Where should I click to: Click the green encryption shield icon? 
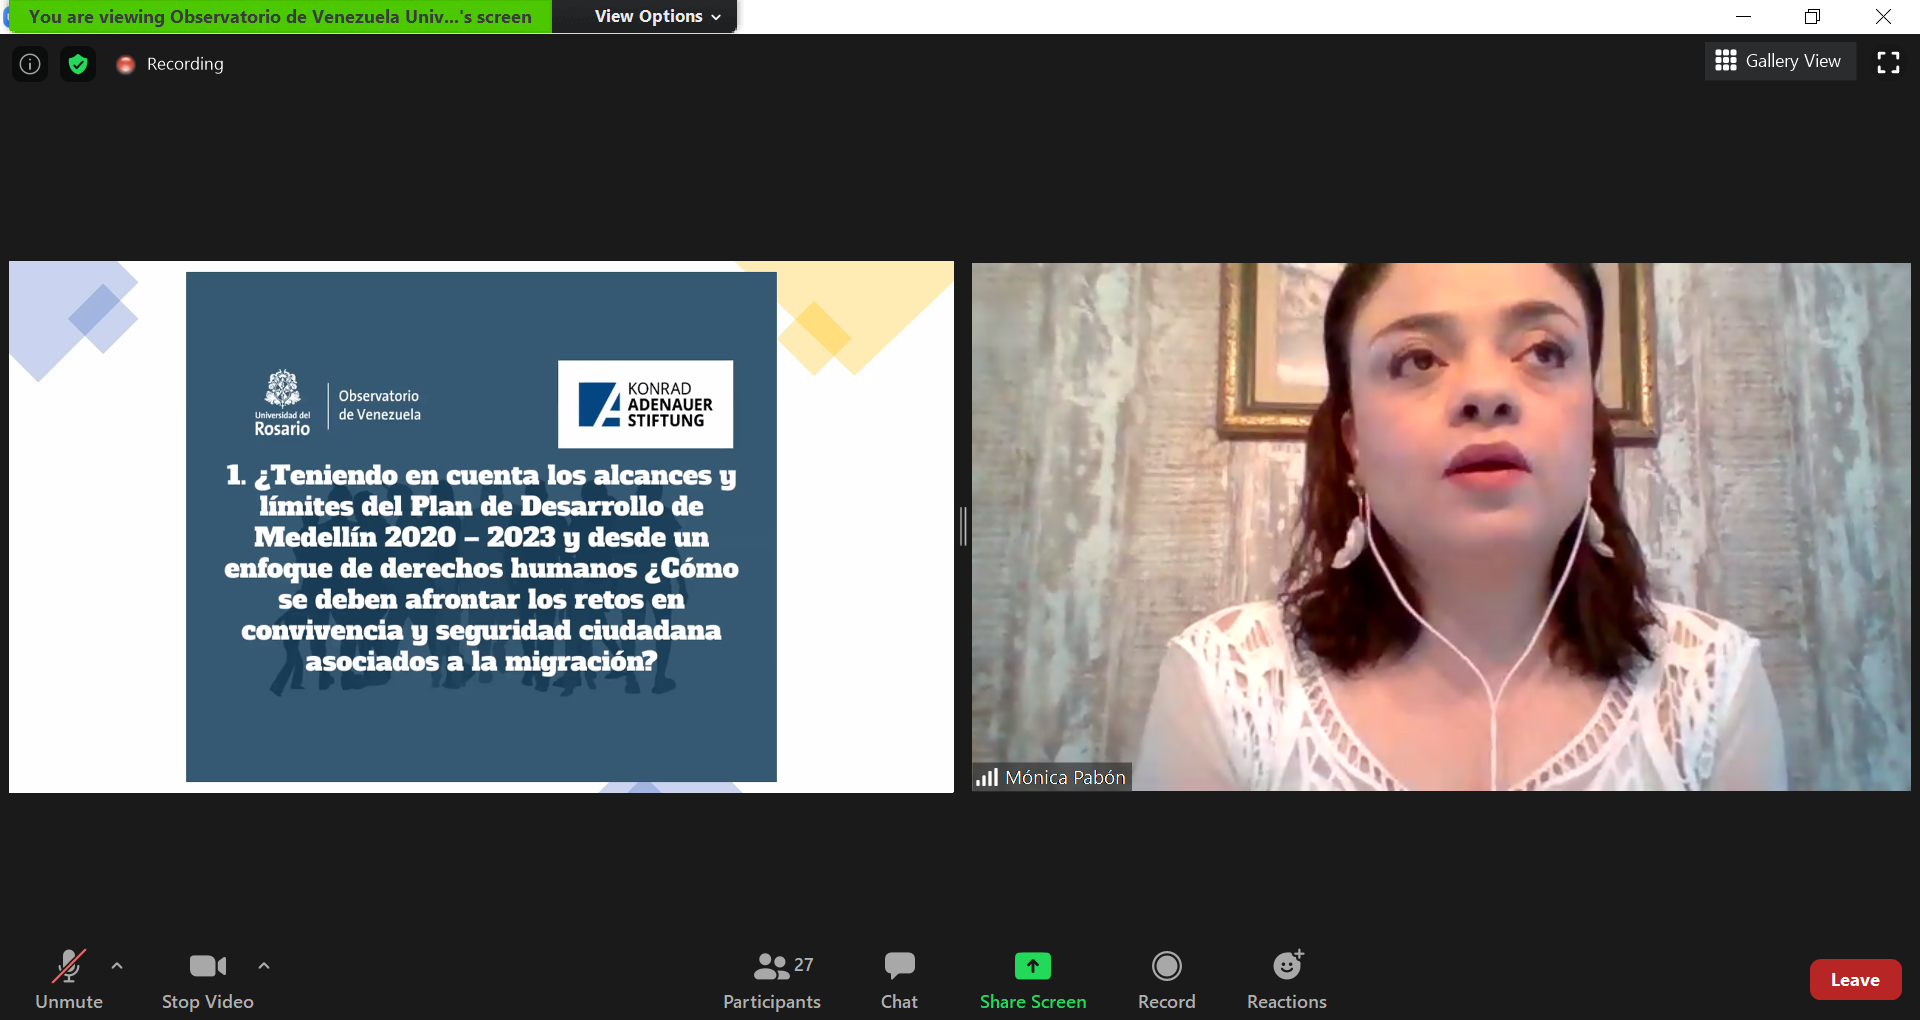pos(78,64)
